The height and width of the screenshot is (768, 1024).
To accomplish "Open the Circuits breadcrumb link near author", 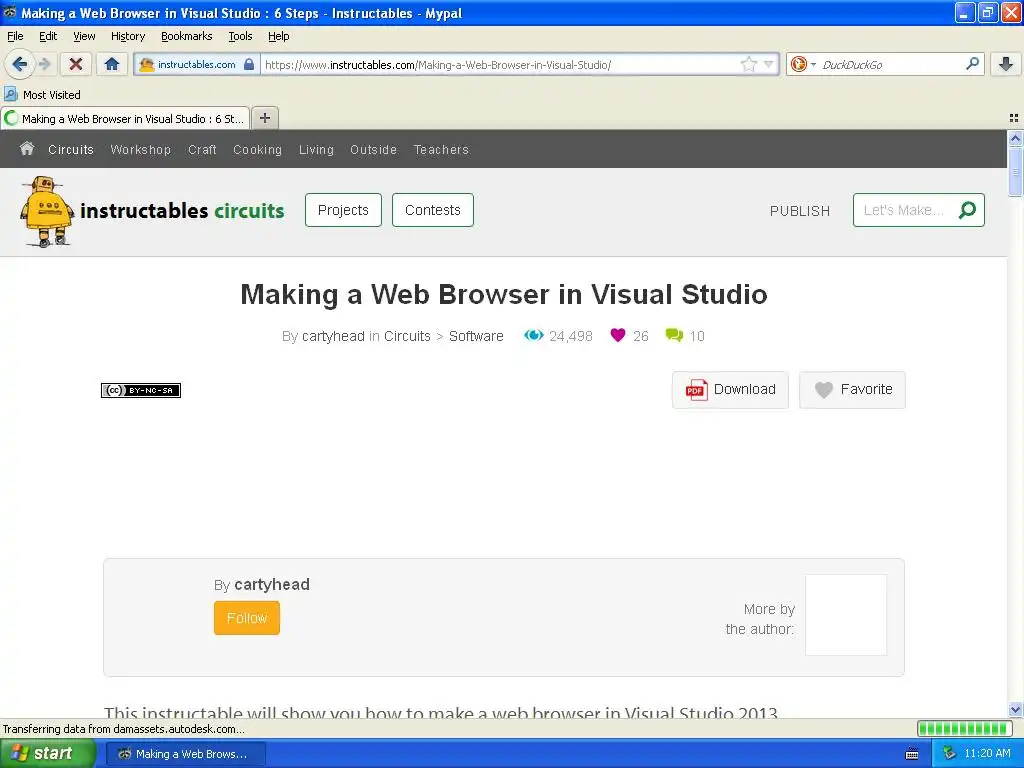I will (x=407, y=336).
